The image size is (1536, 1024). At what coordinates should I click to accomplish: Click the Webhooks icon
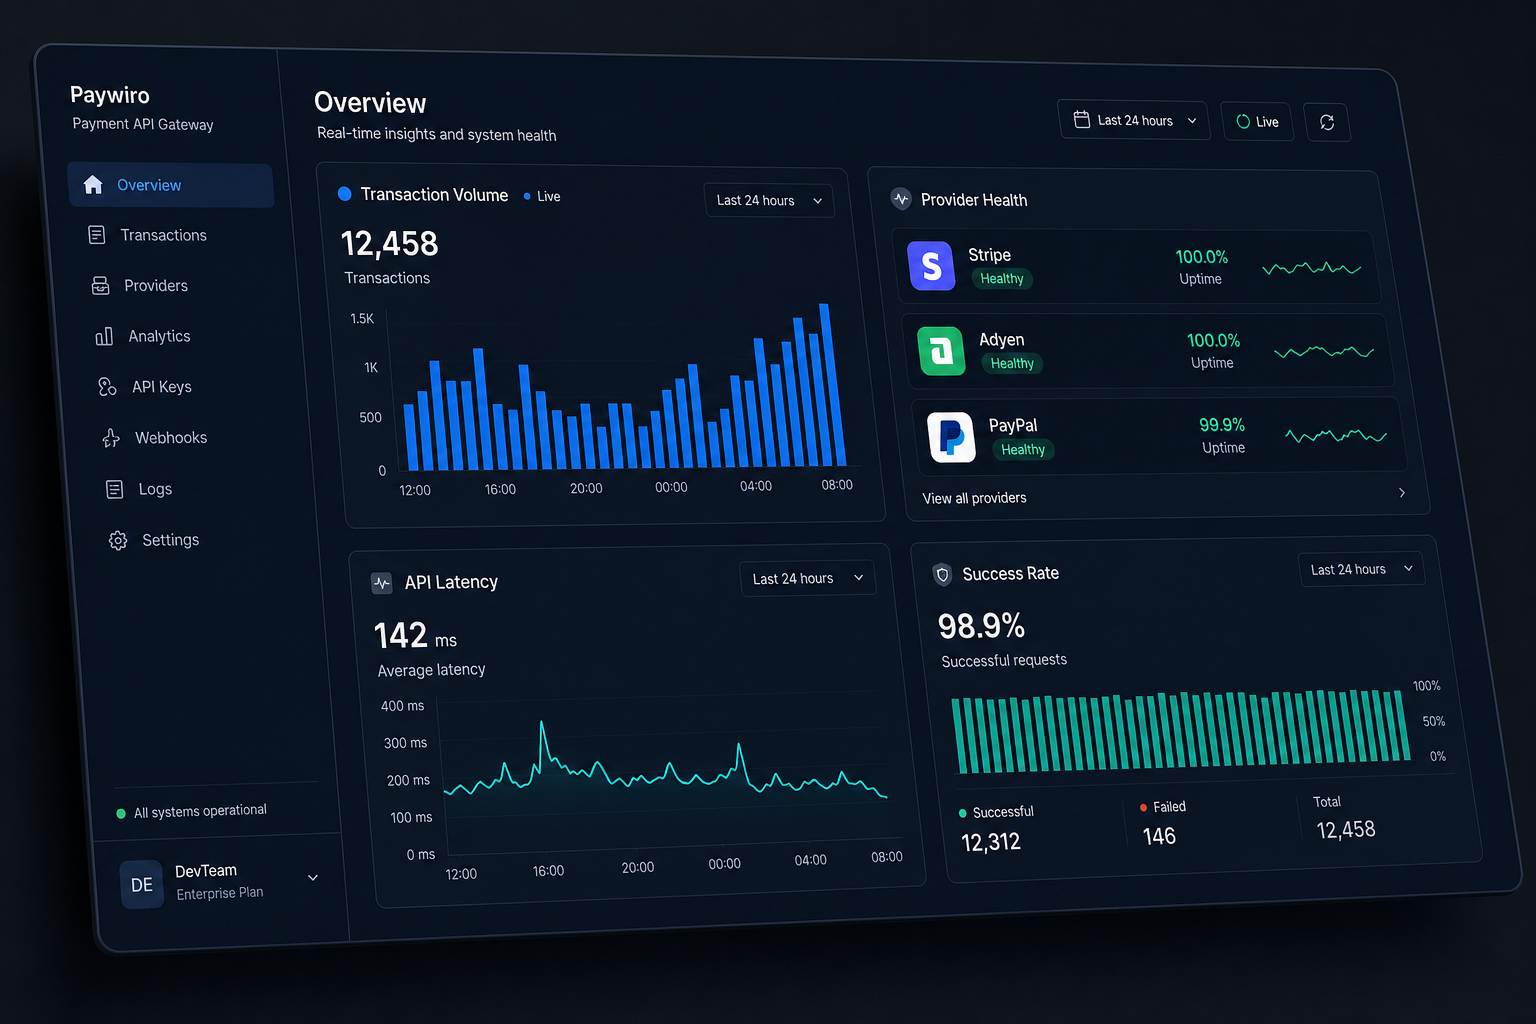[x=111, y=438]
